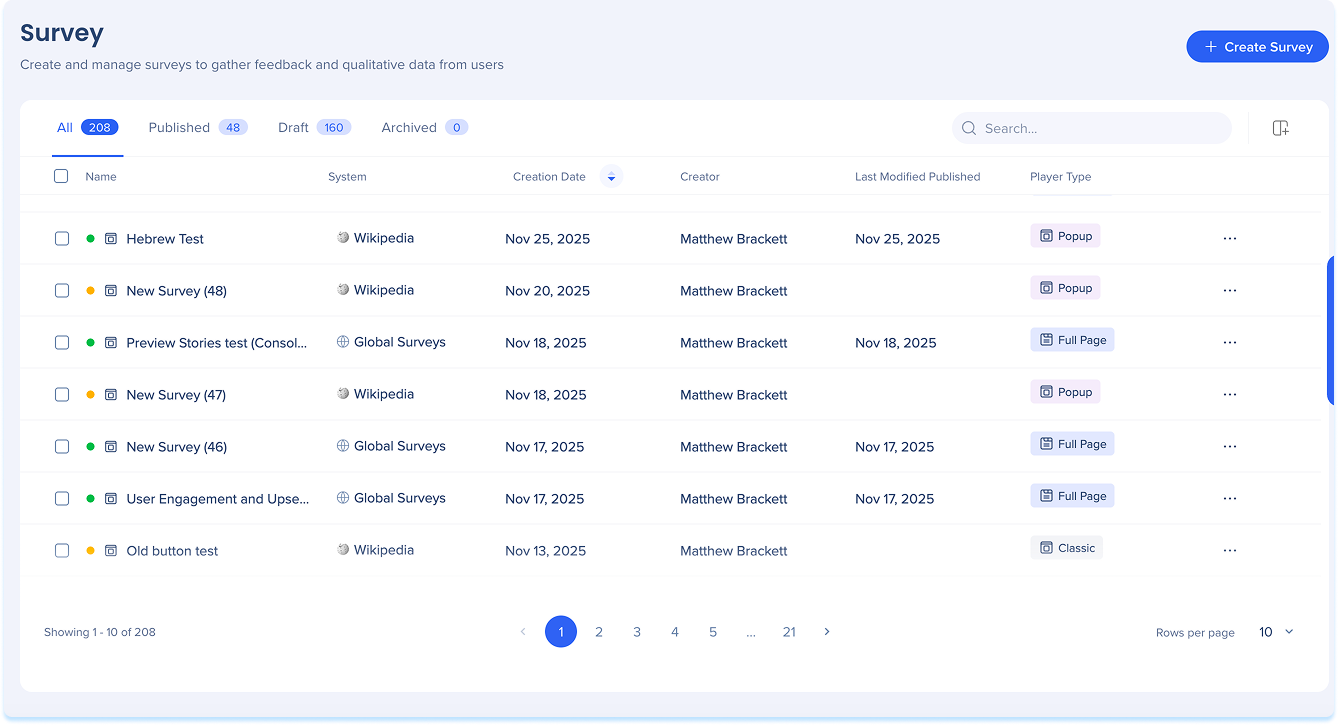The image size is (1338, 725).
Task: Click the blue vertical scrollbar handle
Action: (1332, 330)
